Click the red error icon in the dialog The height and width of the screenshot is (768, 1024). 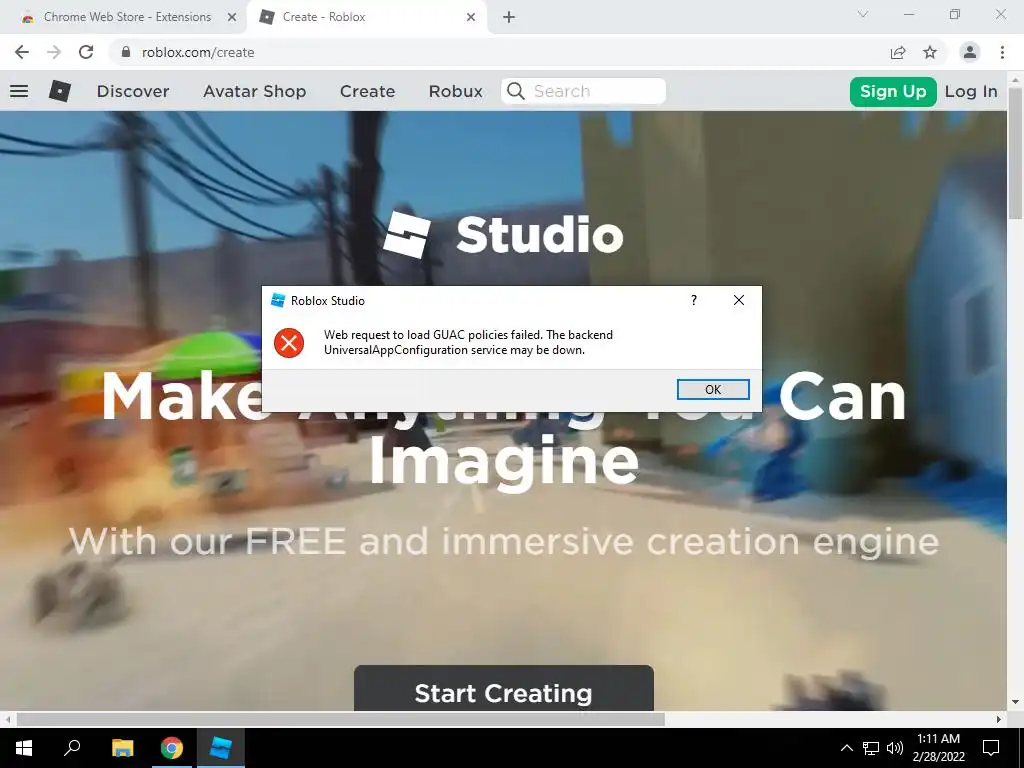click(x=289, y=343)
